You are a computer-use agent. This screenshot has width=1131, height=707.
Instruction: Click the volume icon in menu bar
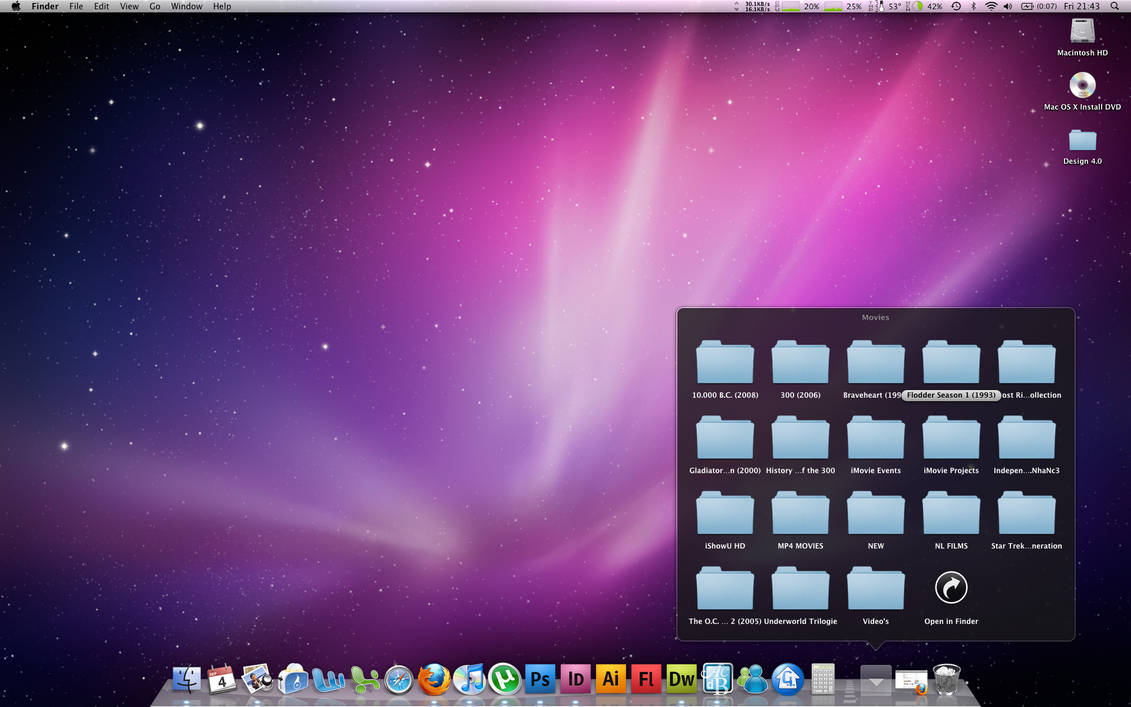click(x=1007, y=6)
